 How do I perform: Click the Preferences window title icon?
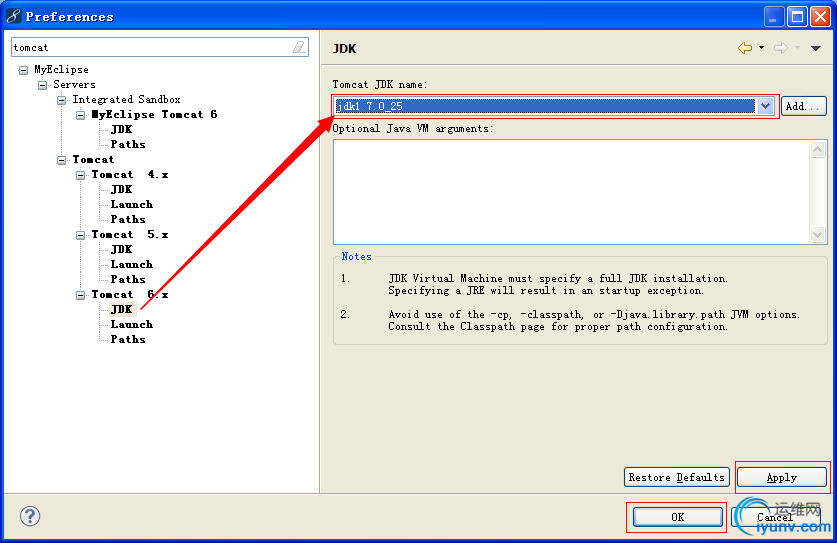(13, 16)
